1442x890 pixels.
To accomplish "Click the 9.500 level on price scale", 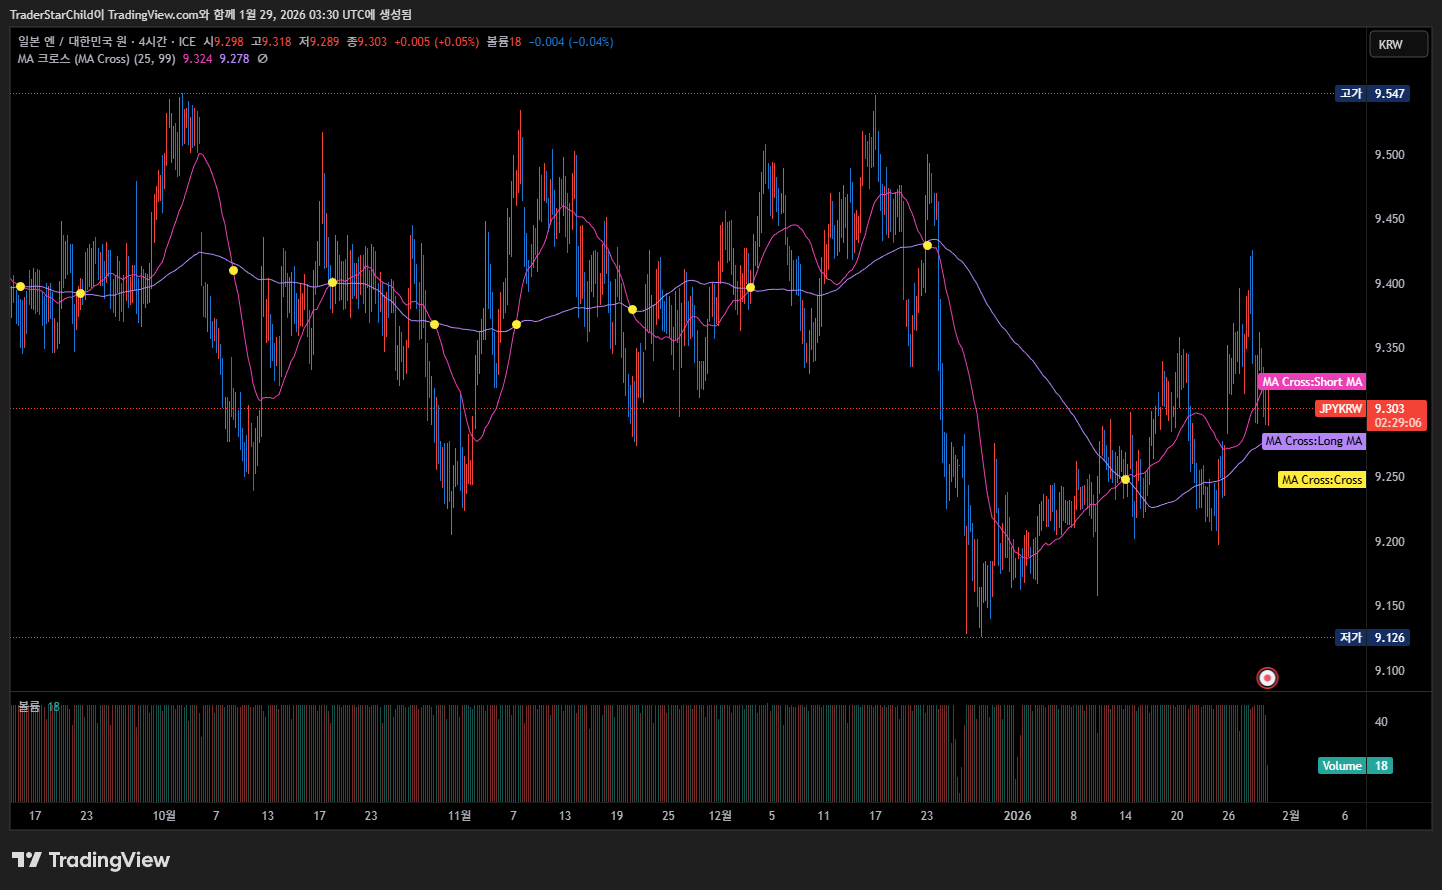I will pos(1389,155).
